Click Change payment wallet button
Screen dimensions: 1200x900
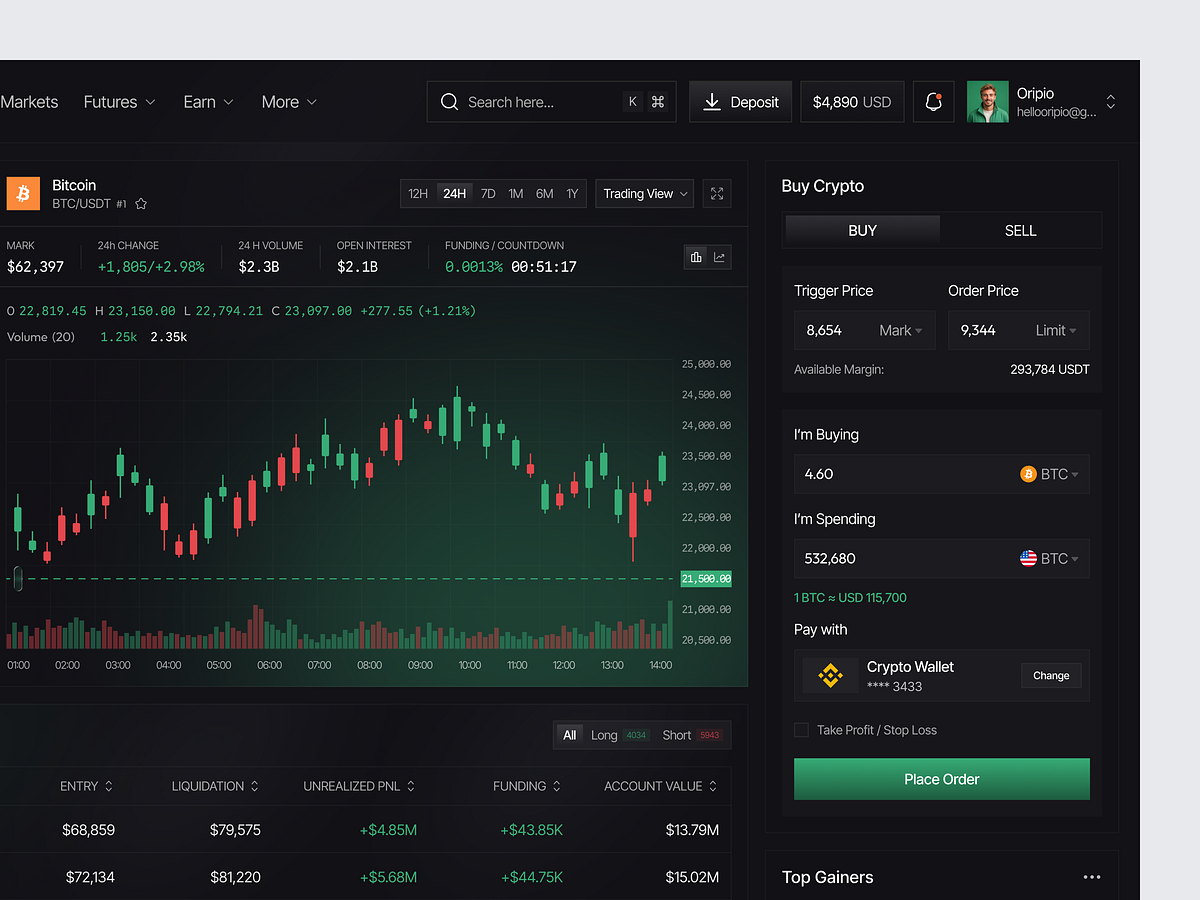click(1051, 676)
